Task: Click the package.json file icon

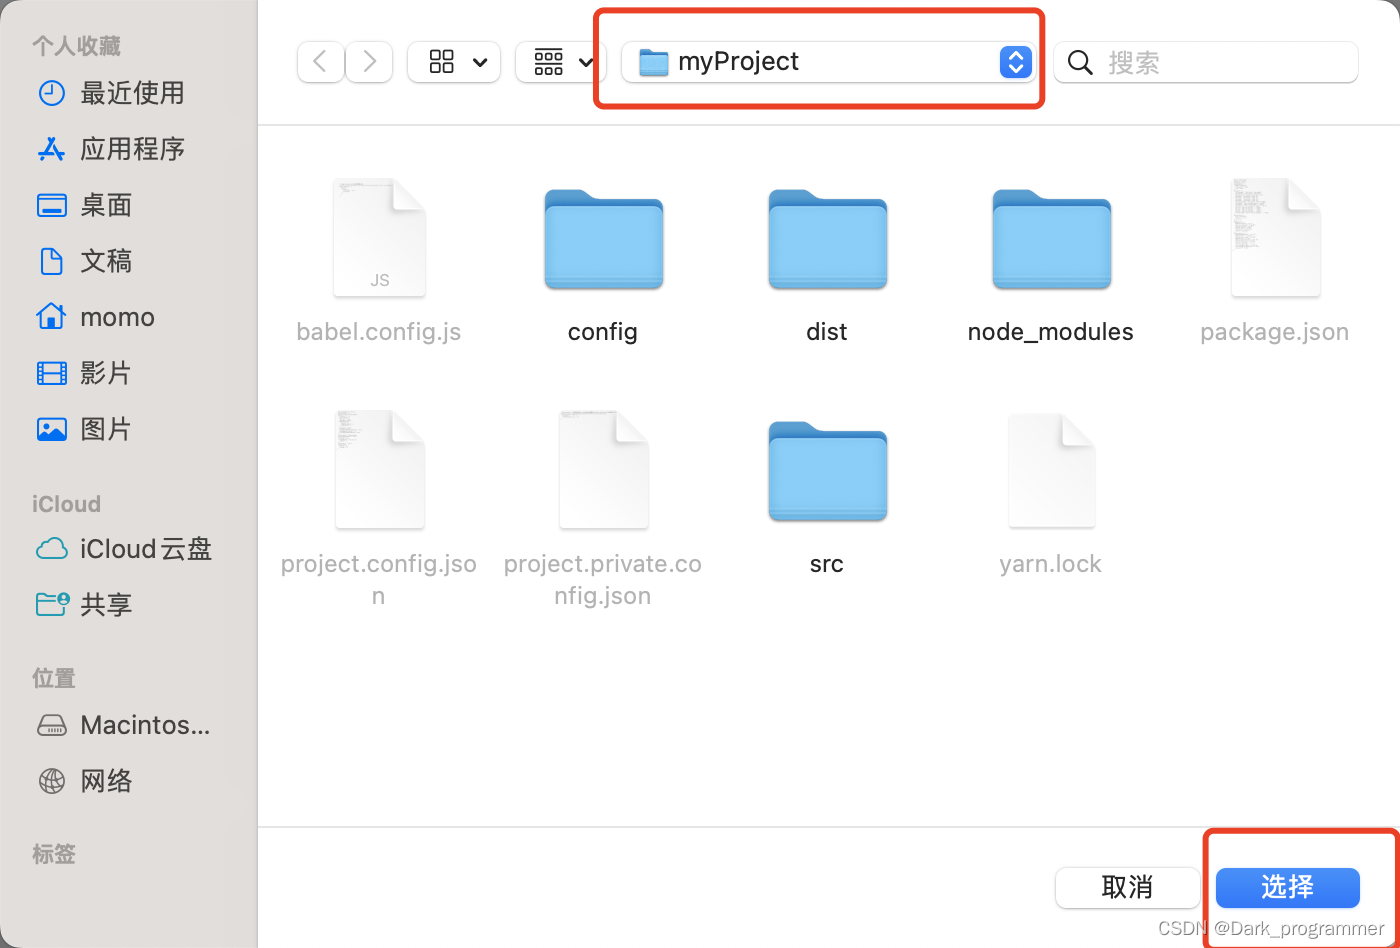Action: click(1275, 238)
